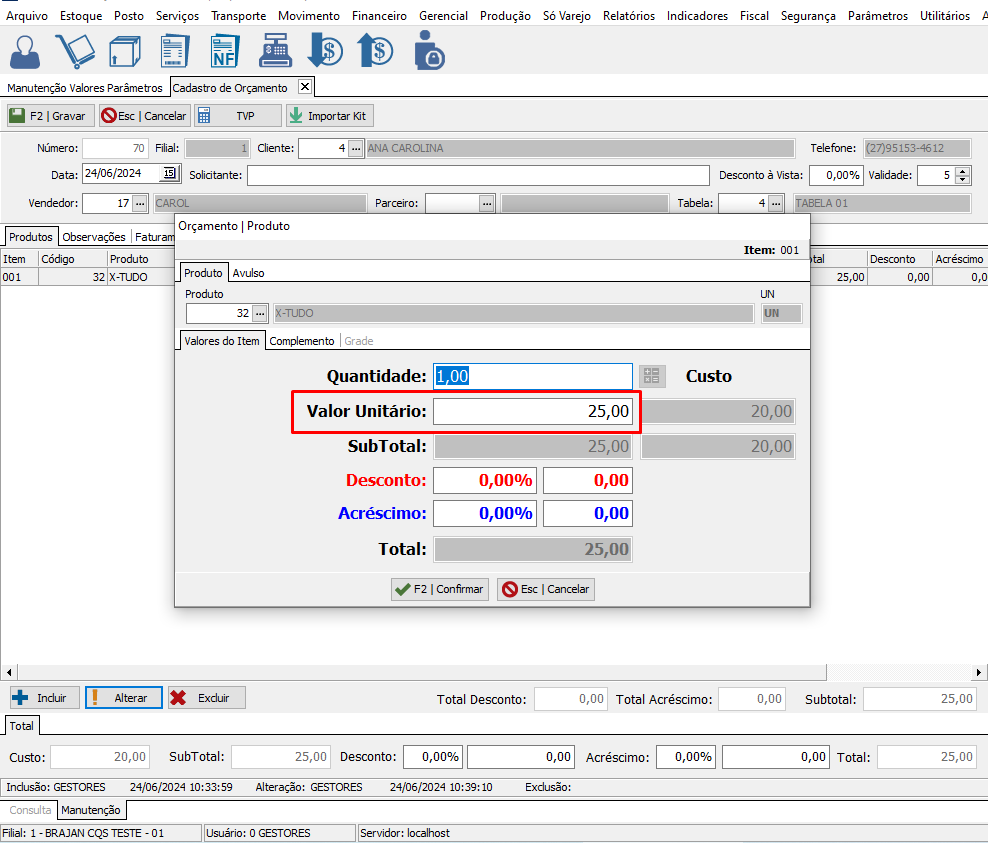Open the user padlock security icon

(428, 50)
